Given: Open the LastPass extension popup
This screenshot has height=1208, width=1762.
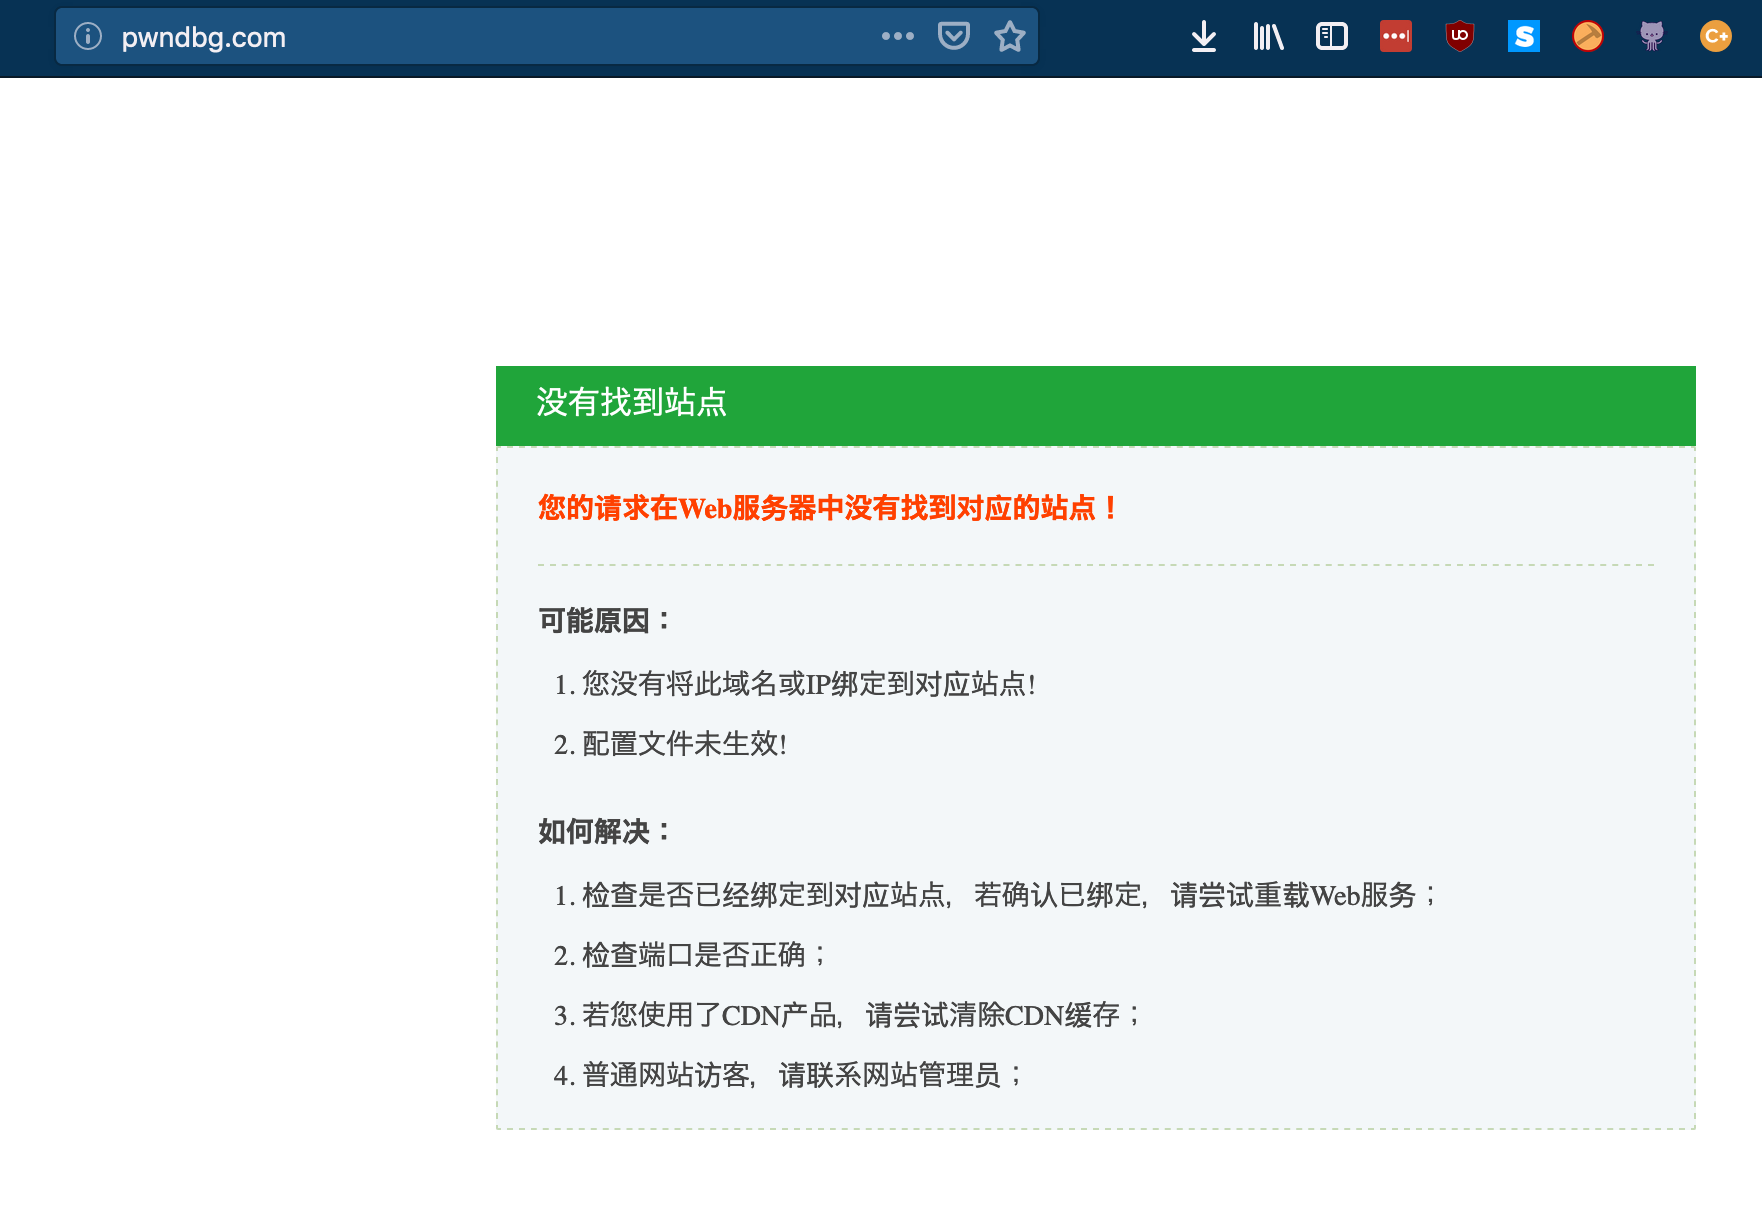Looking at the screenshot, I should tap(1396, 36).
